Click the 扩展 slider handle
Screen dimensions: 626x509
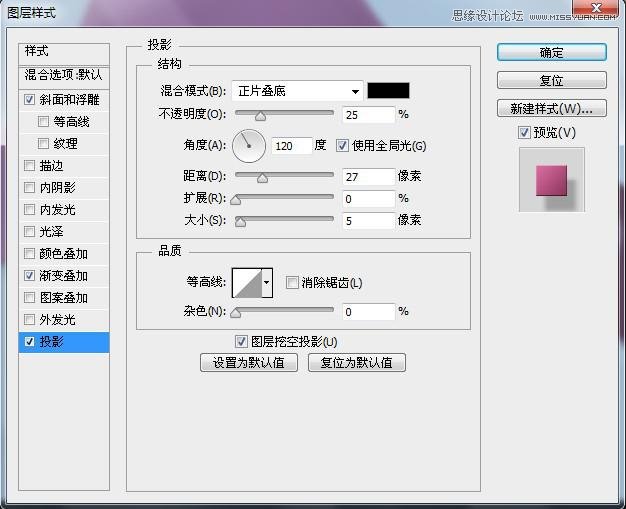click(236, 200)
